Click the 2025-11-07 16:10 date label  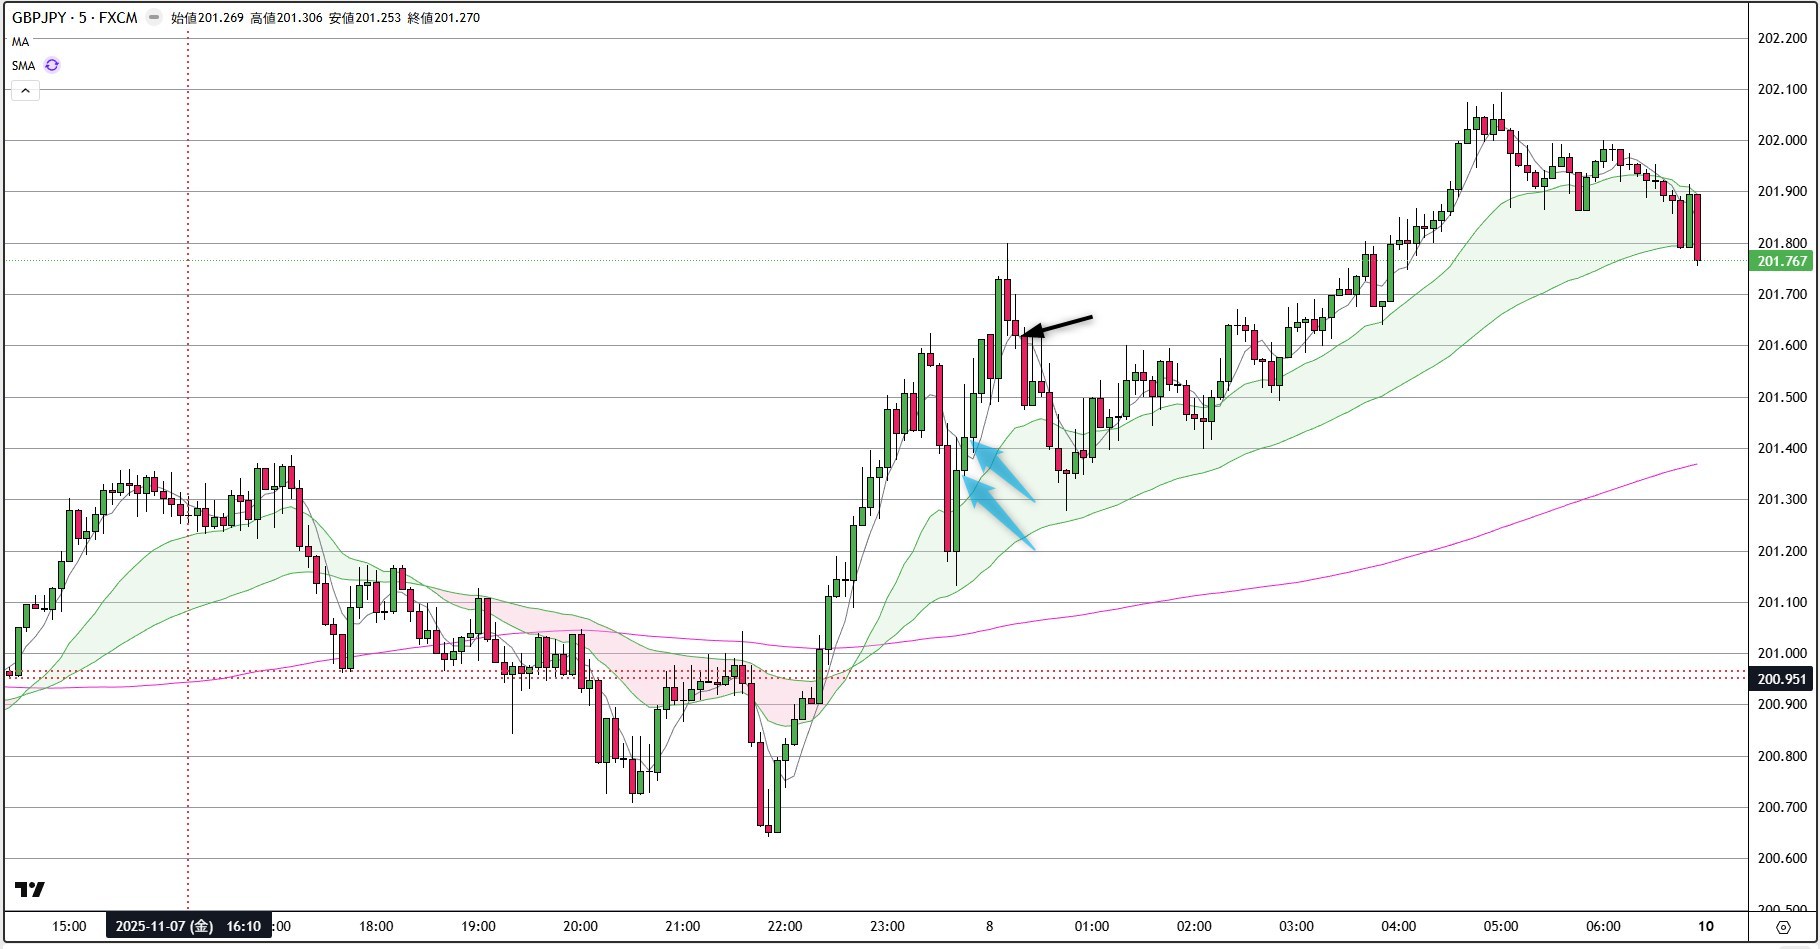(188, 926)
